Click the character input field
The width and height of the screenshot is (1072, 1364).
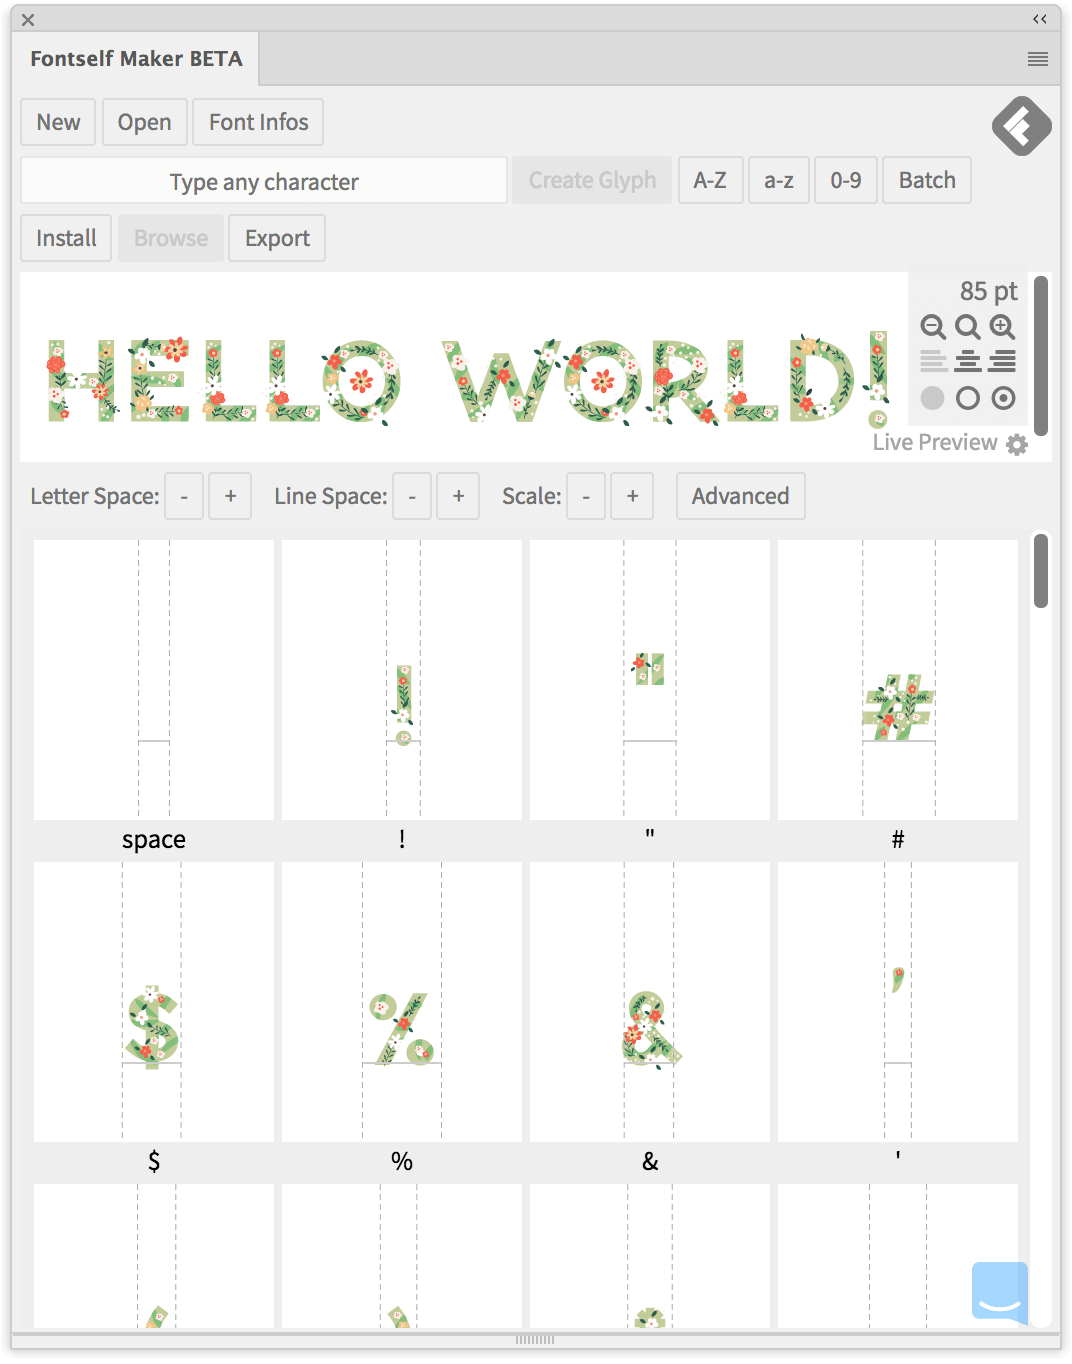(x=263, y=181)
